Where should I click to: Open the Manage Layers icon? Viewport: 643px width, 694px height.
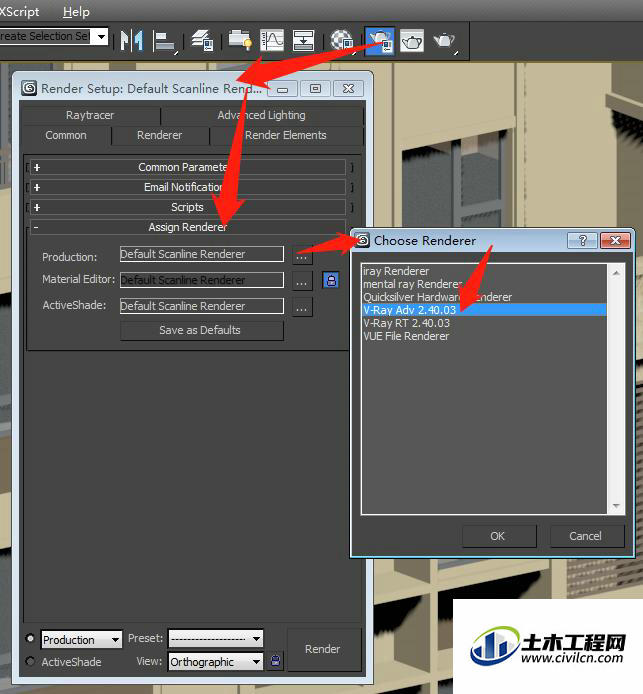[202, 40]
